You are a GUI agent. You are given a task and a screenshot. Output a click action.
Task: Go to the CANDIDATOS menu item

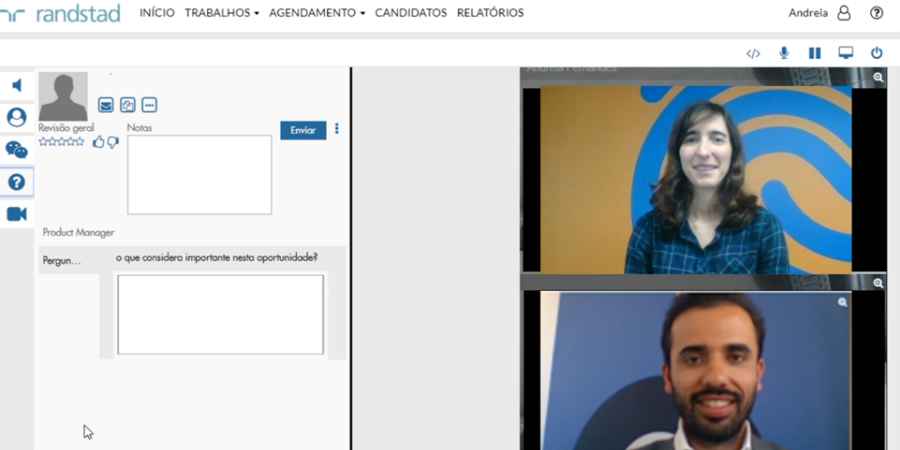[410, 13]
